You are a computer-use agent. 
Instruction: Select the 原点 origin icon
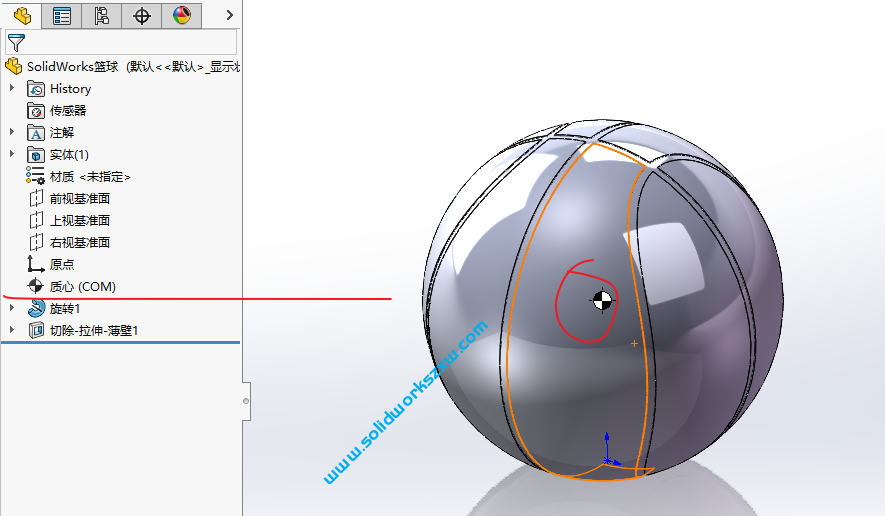click(x=36, y=264)
